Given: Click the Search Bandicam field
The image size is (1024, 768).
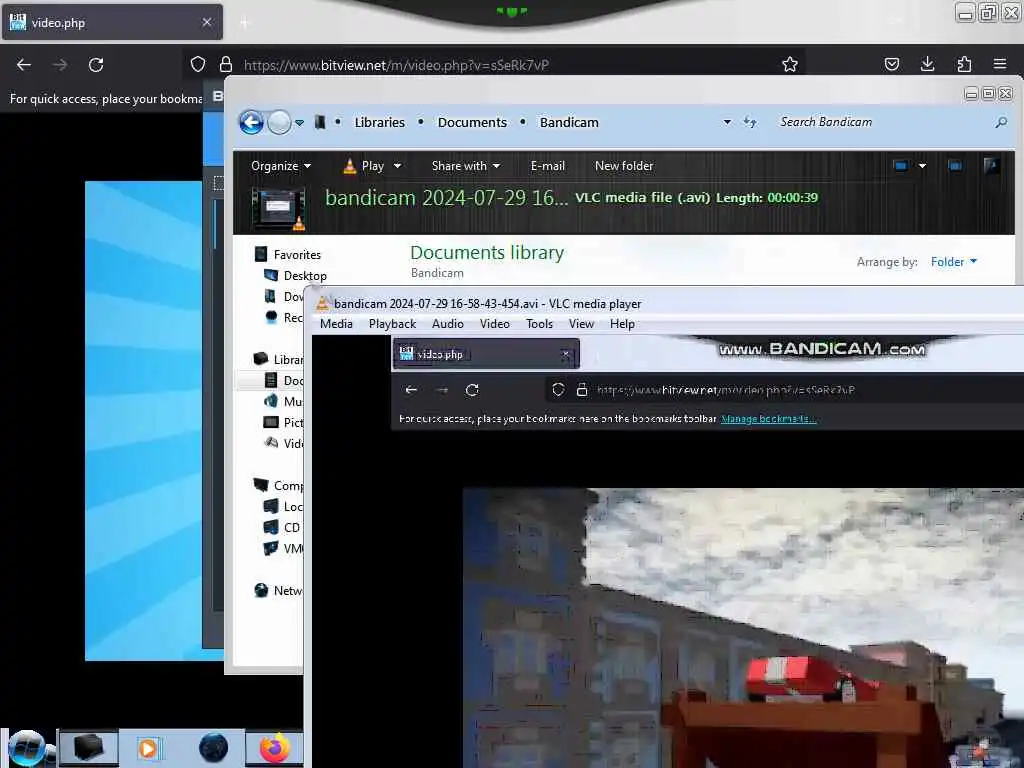Looking at the screenshot, I should pyautogui.click(x=882, y=122).
